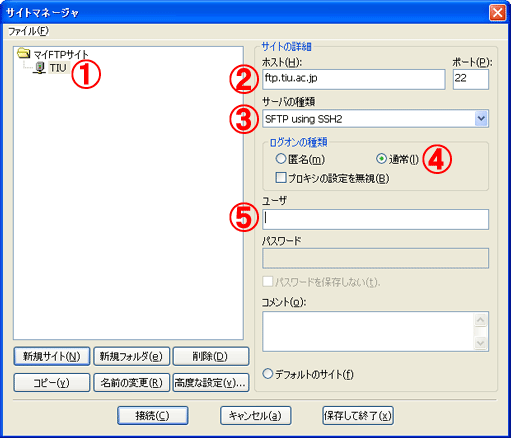Select デフォルトのサイト radio option
Viewport: 511px width, 438px height.
tap(267, 374)
